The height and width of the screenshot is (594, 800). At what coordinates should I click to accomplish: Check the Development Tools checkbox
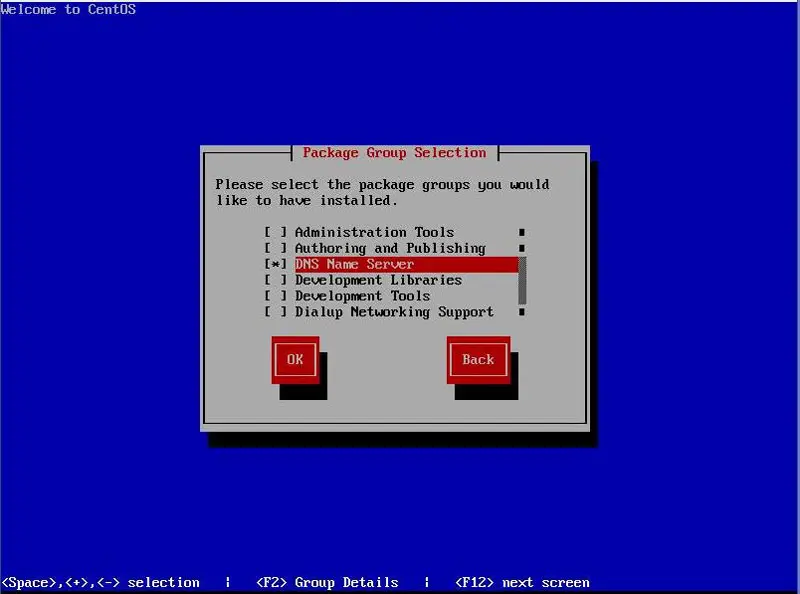276,295
